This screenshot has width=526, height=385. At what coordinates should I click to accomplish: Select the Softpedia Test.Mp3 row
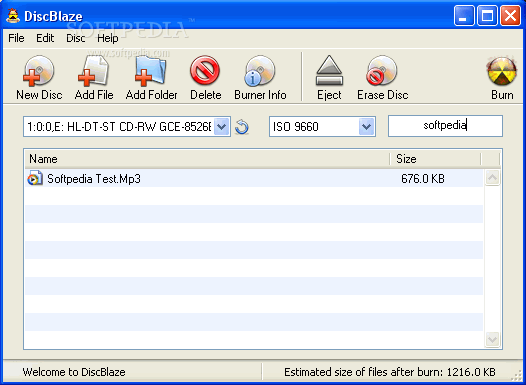coord(254,178)
